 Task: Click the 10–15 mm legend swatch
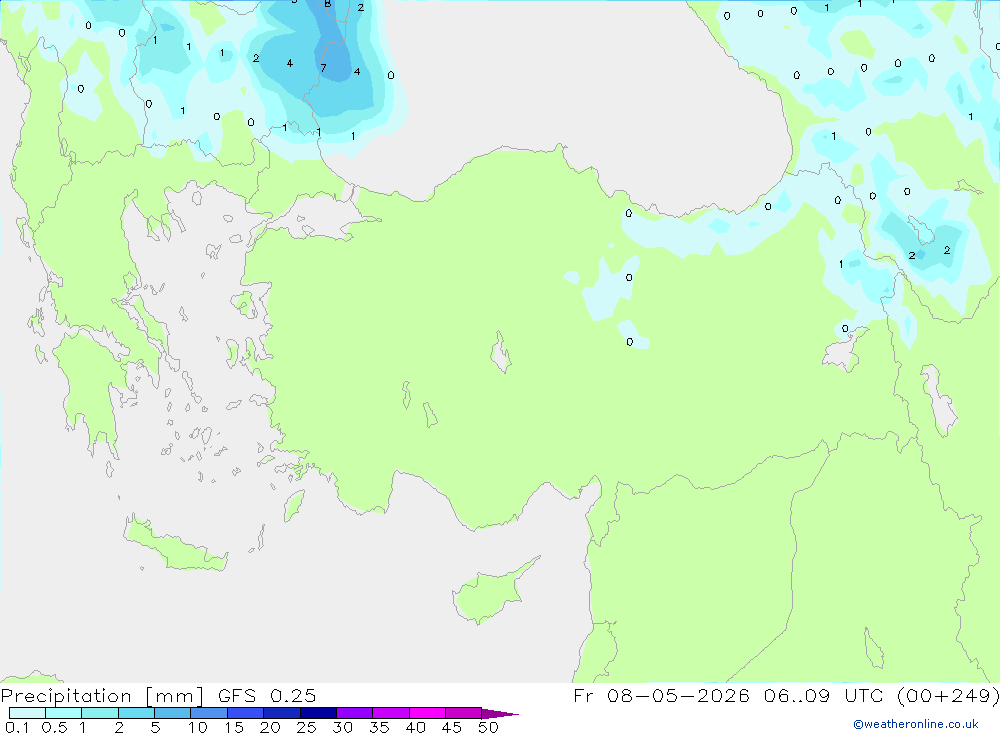209,713
